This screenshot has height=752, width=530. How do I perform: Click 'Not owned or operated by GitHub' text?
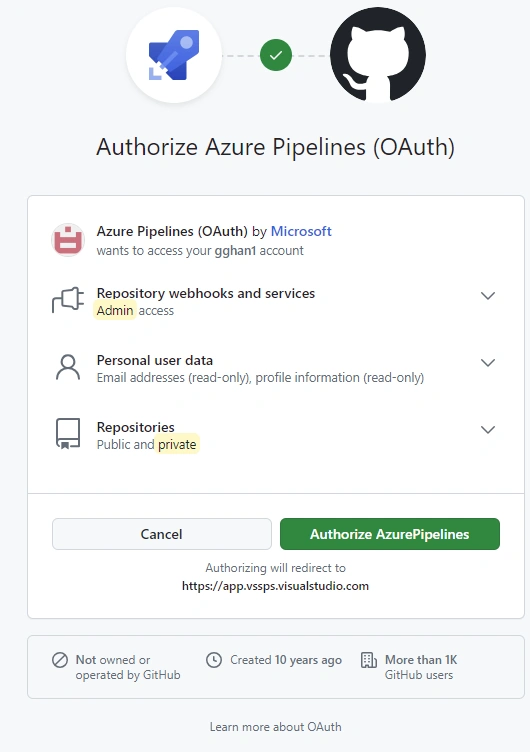pyautogui.click(x=128, y=667)
